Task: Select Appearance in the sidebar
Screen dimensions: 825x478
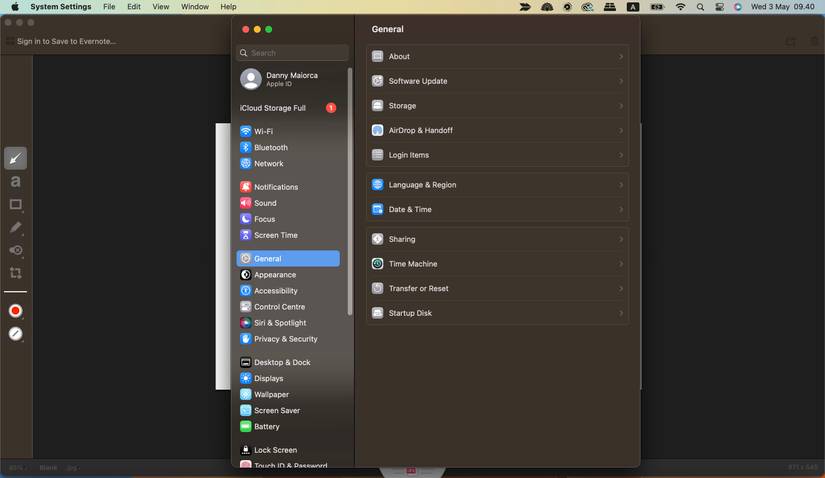Action: (x=288, y=275)
